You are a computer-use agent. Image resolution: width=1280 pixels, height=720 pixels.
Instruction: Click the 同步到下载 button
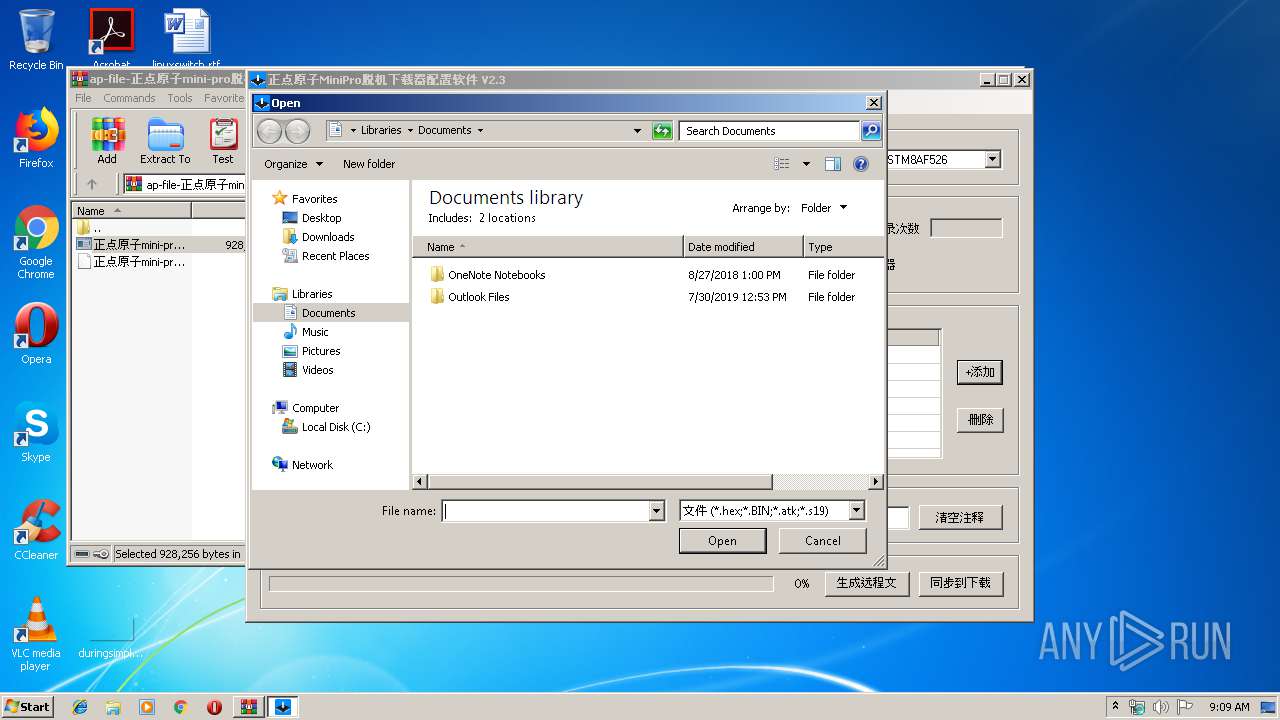960,583
